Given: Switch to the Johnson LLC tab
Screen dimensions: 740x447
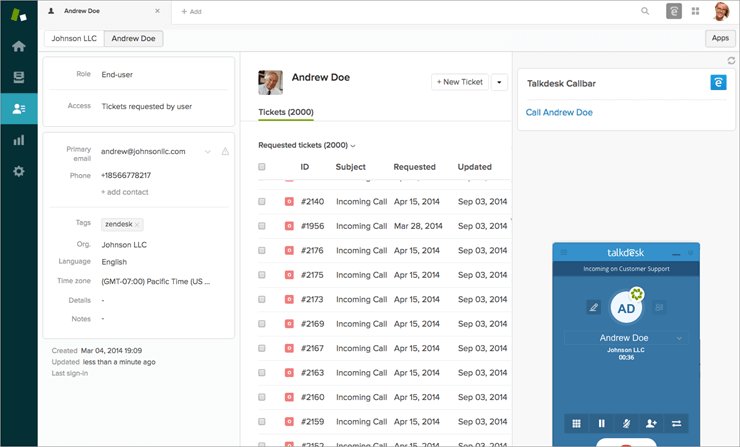Looking at the screenshot, I should pyautogui.click(x=73, y=39).
